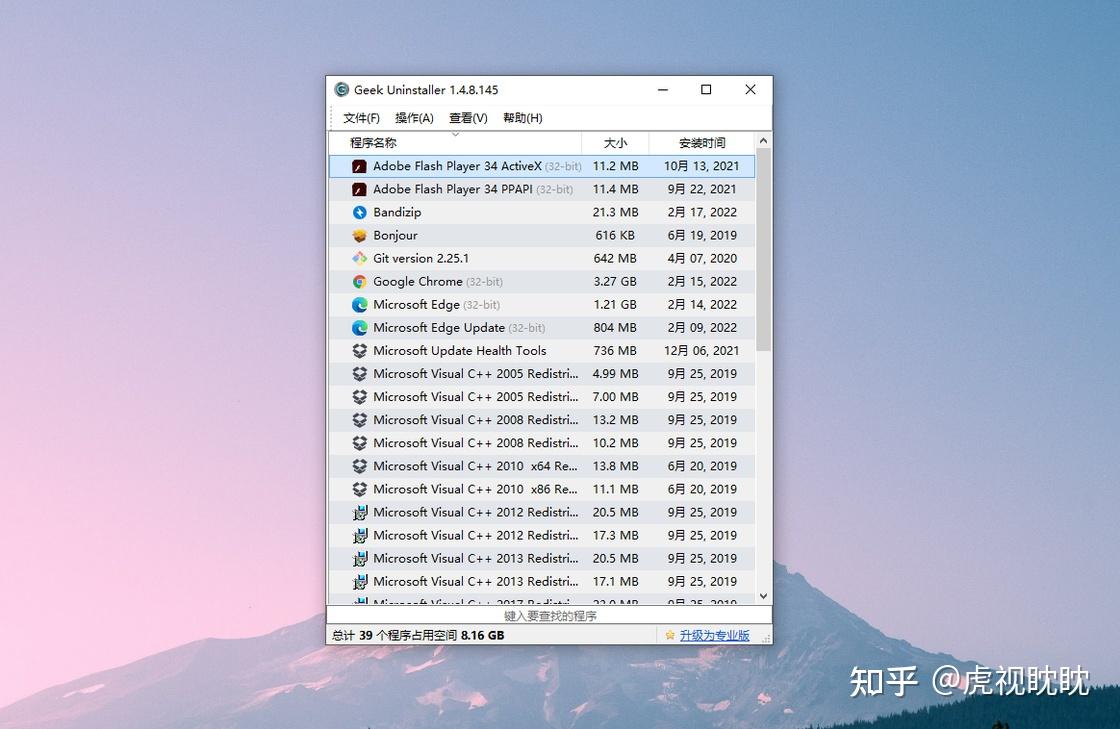
Task: Click the Geek Uninstaller title bar icon
Action: (340, 89)
